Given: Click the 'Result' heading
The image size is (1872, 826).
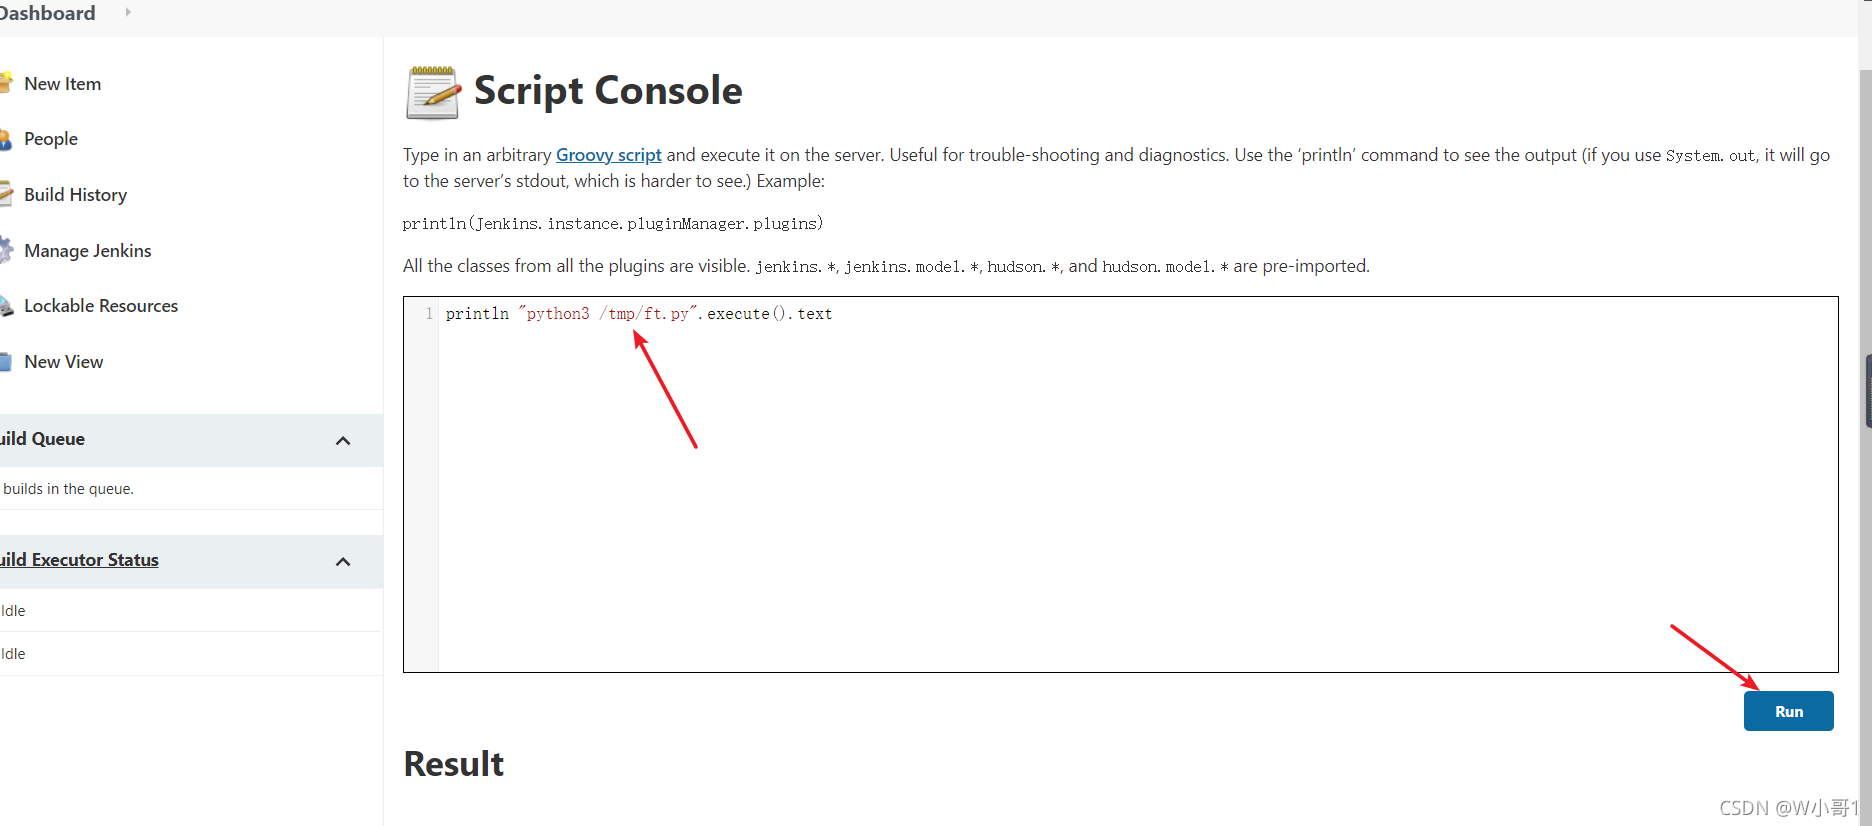Looking at the screenshot, I should pos(454,764).
